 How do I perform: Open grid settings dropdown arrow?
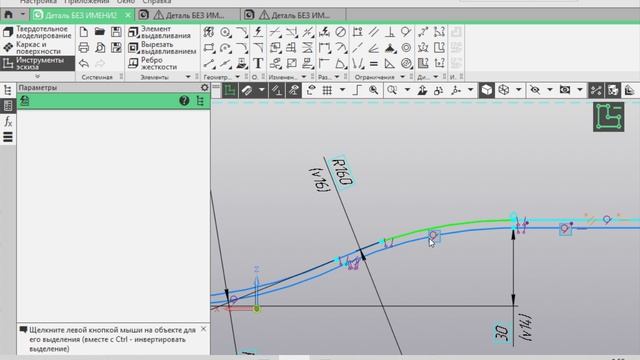tap(342, 90)
